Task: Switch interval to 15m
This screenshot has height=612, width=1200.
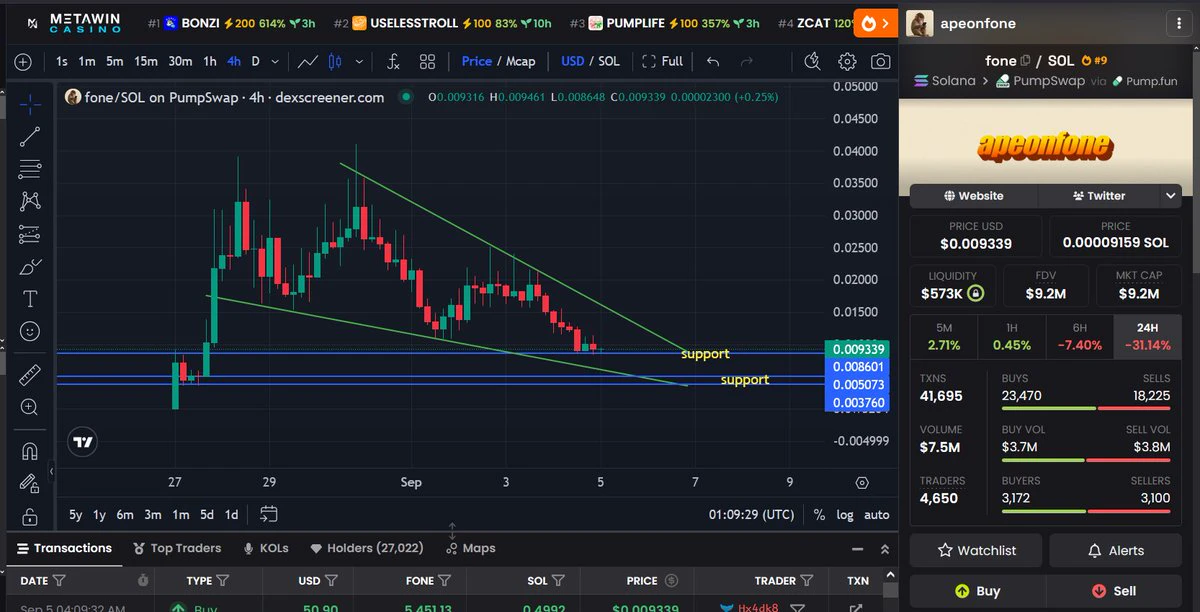Action: point(146,61)
